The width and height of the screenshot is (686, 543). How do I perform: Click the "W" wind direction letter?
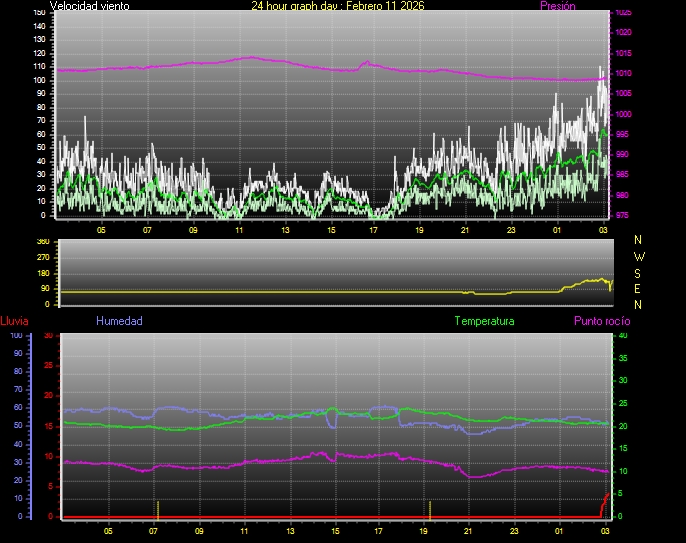point(639,256)
